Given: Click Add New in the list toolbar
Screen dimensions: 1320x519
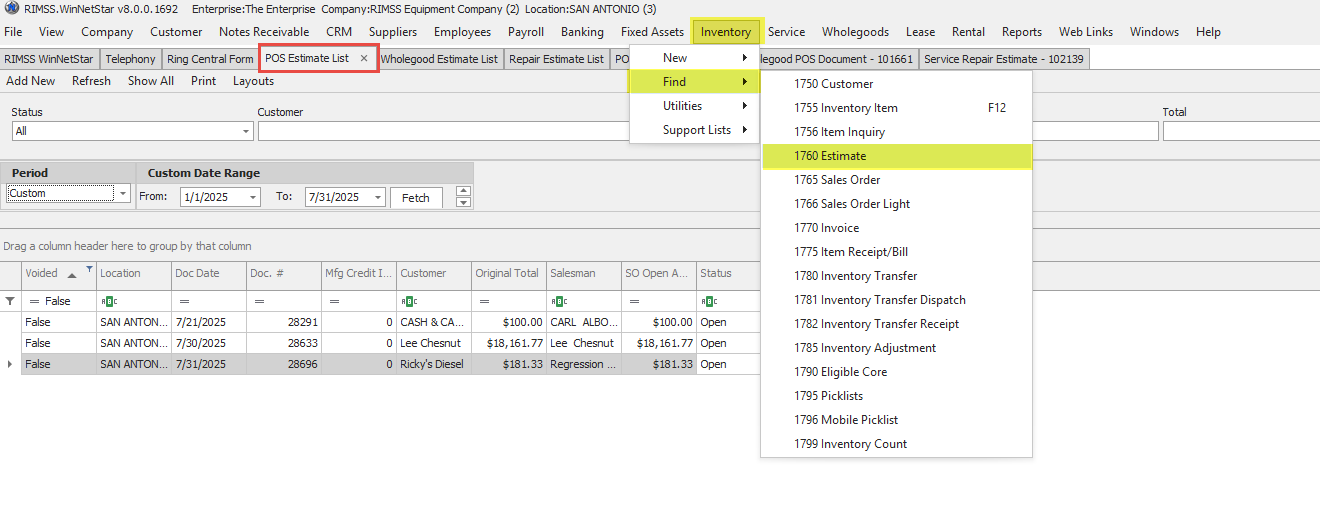Looking at the screenshot, I should point(31,81).
